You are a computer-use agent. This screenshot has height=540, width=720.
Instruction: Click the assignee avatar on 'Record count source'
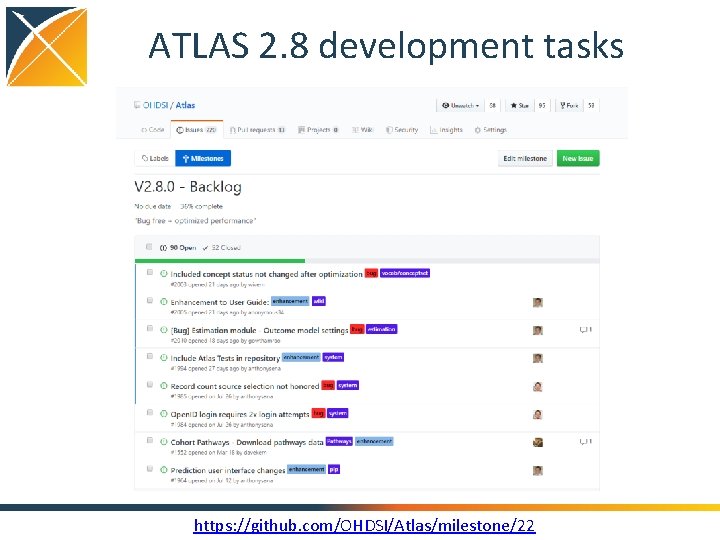(x=538, y=387)
